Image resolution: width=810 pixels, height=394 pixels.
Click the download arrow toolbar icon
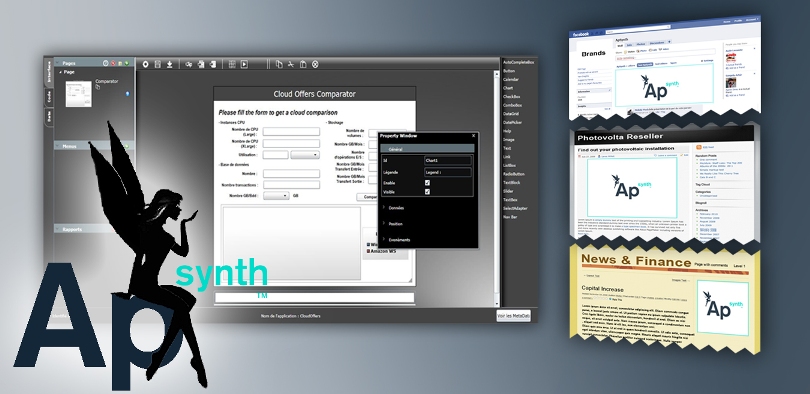[169, 64]
